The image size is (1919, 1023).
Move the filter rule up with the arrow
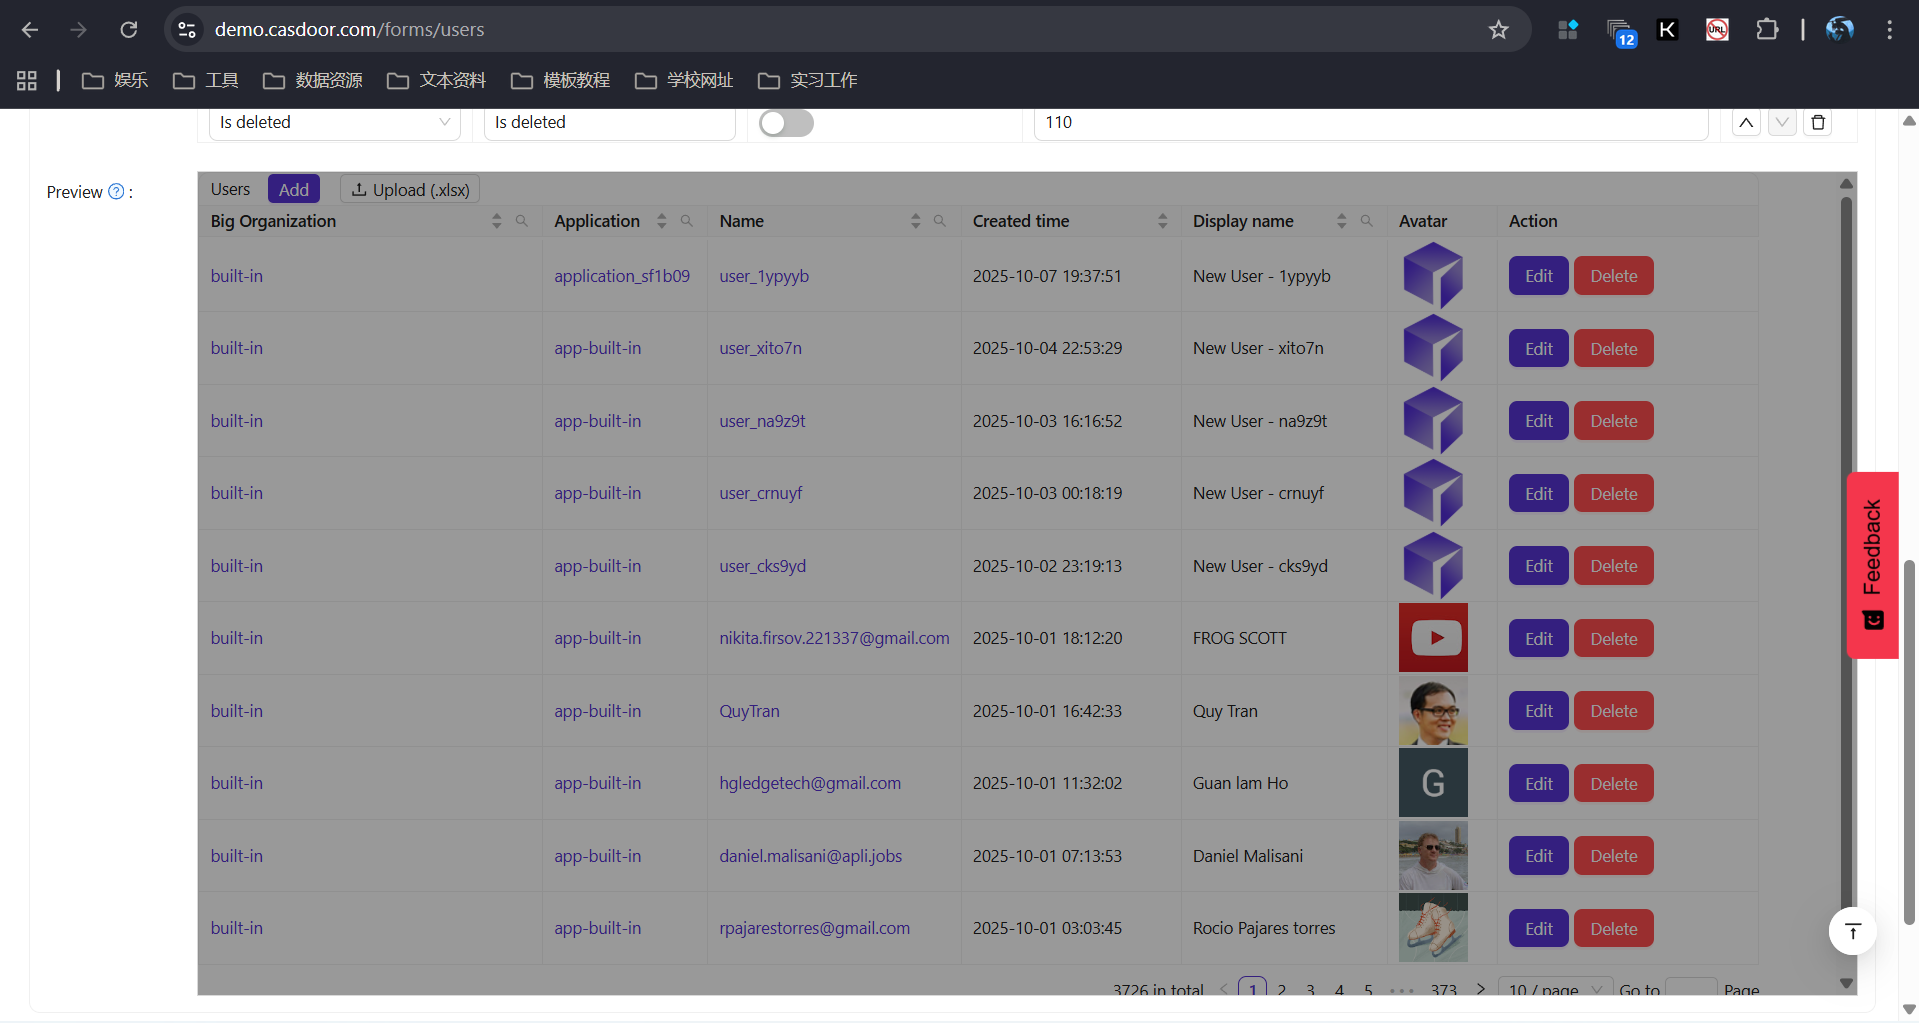pyautogui.click(x=1746, y=122)
